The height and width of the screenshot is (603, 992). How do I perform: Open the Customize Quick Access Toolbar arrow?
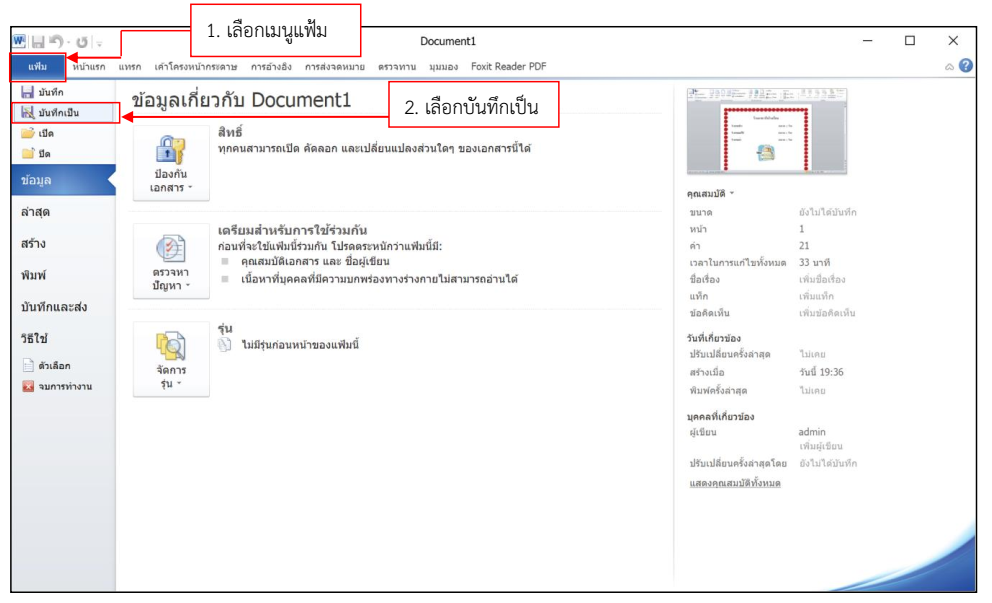(x=100, y=43)
